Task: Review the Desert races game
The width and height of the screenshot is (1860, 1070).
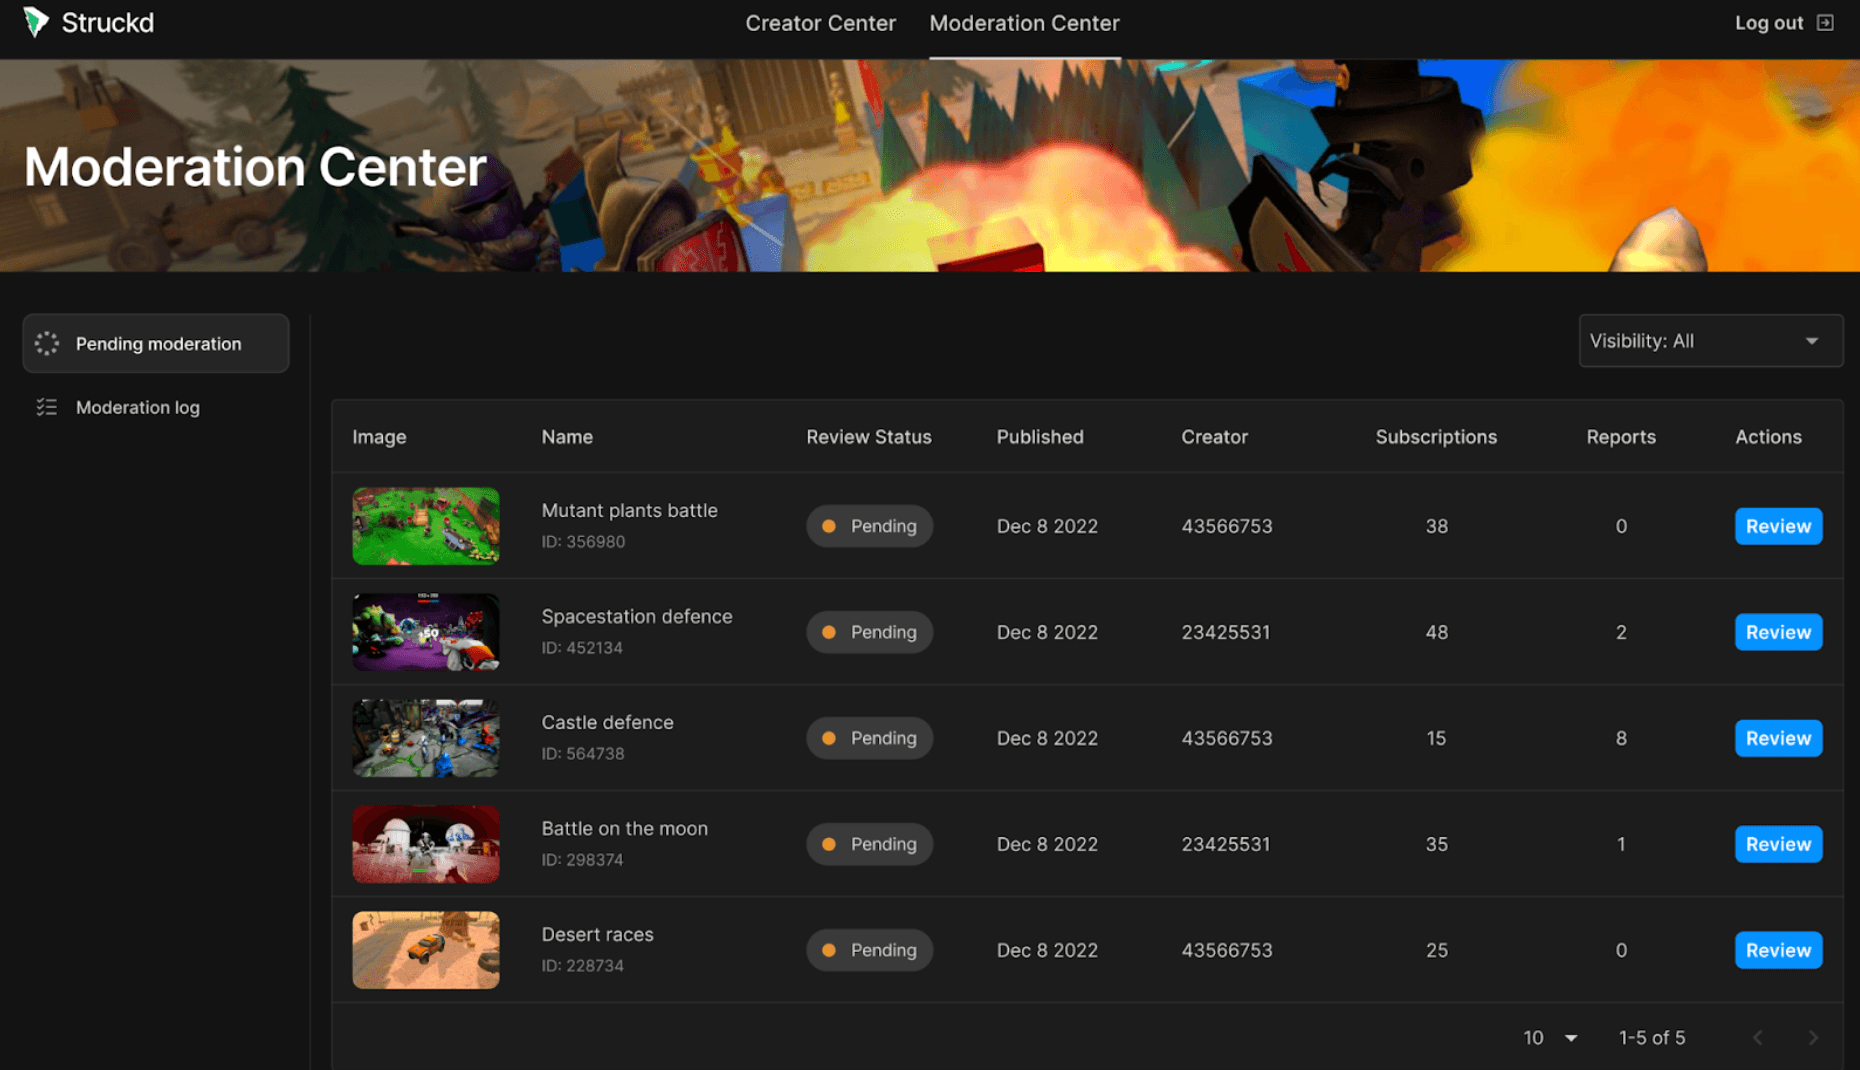Action: click(1778, 950)
